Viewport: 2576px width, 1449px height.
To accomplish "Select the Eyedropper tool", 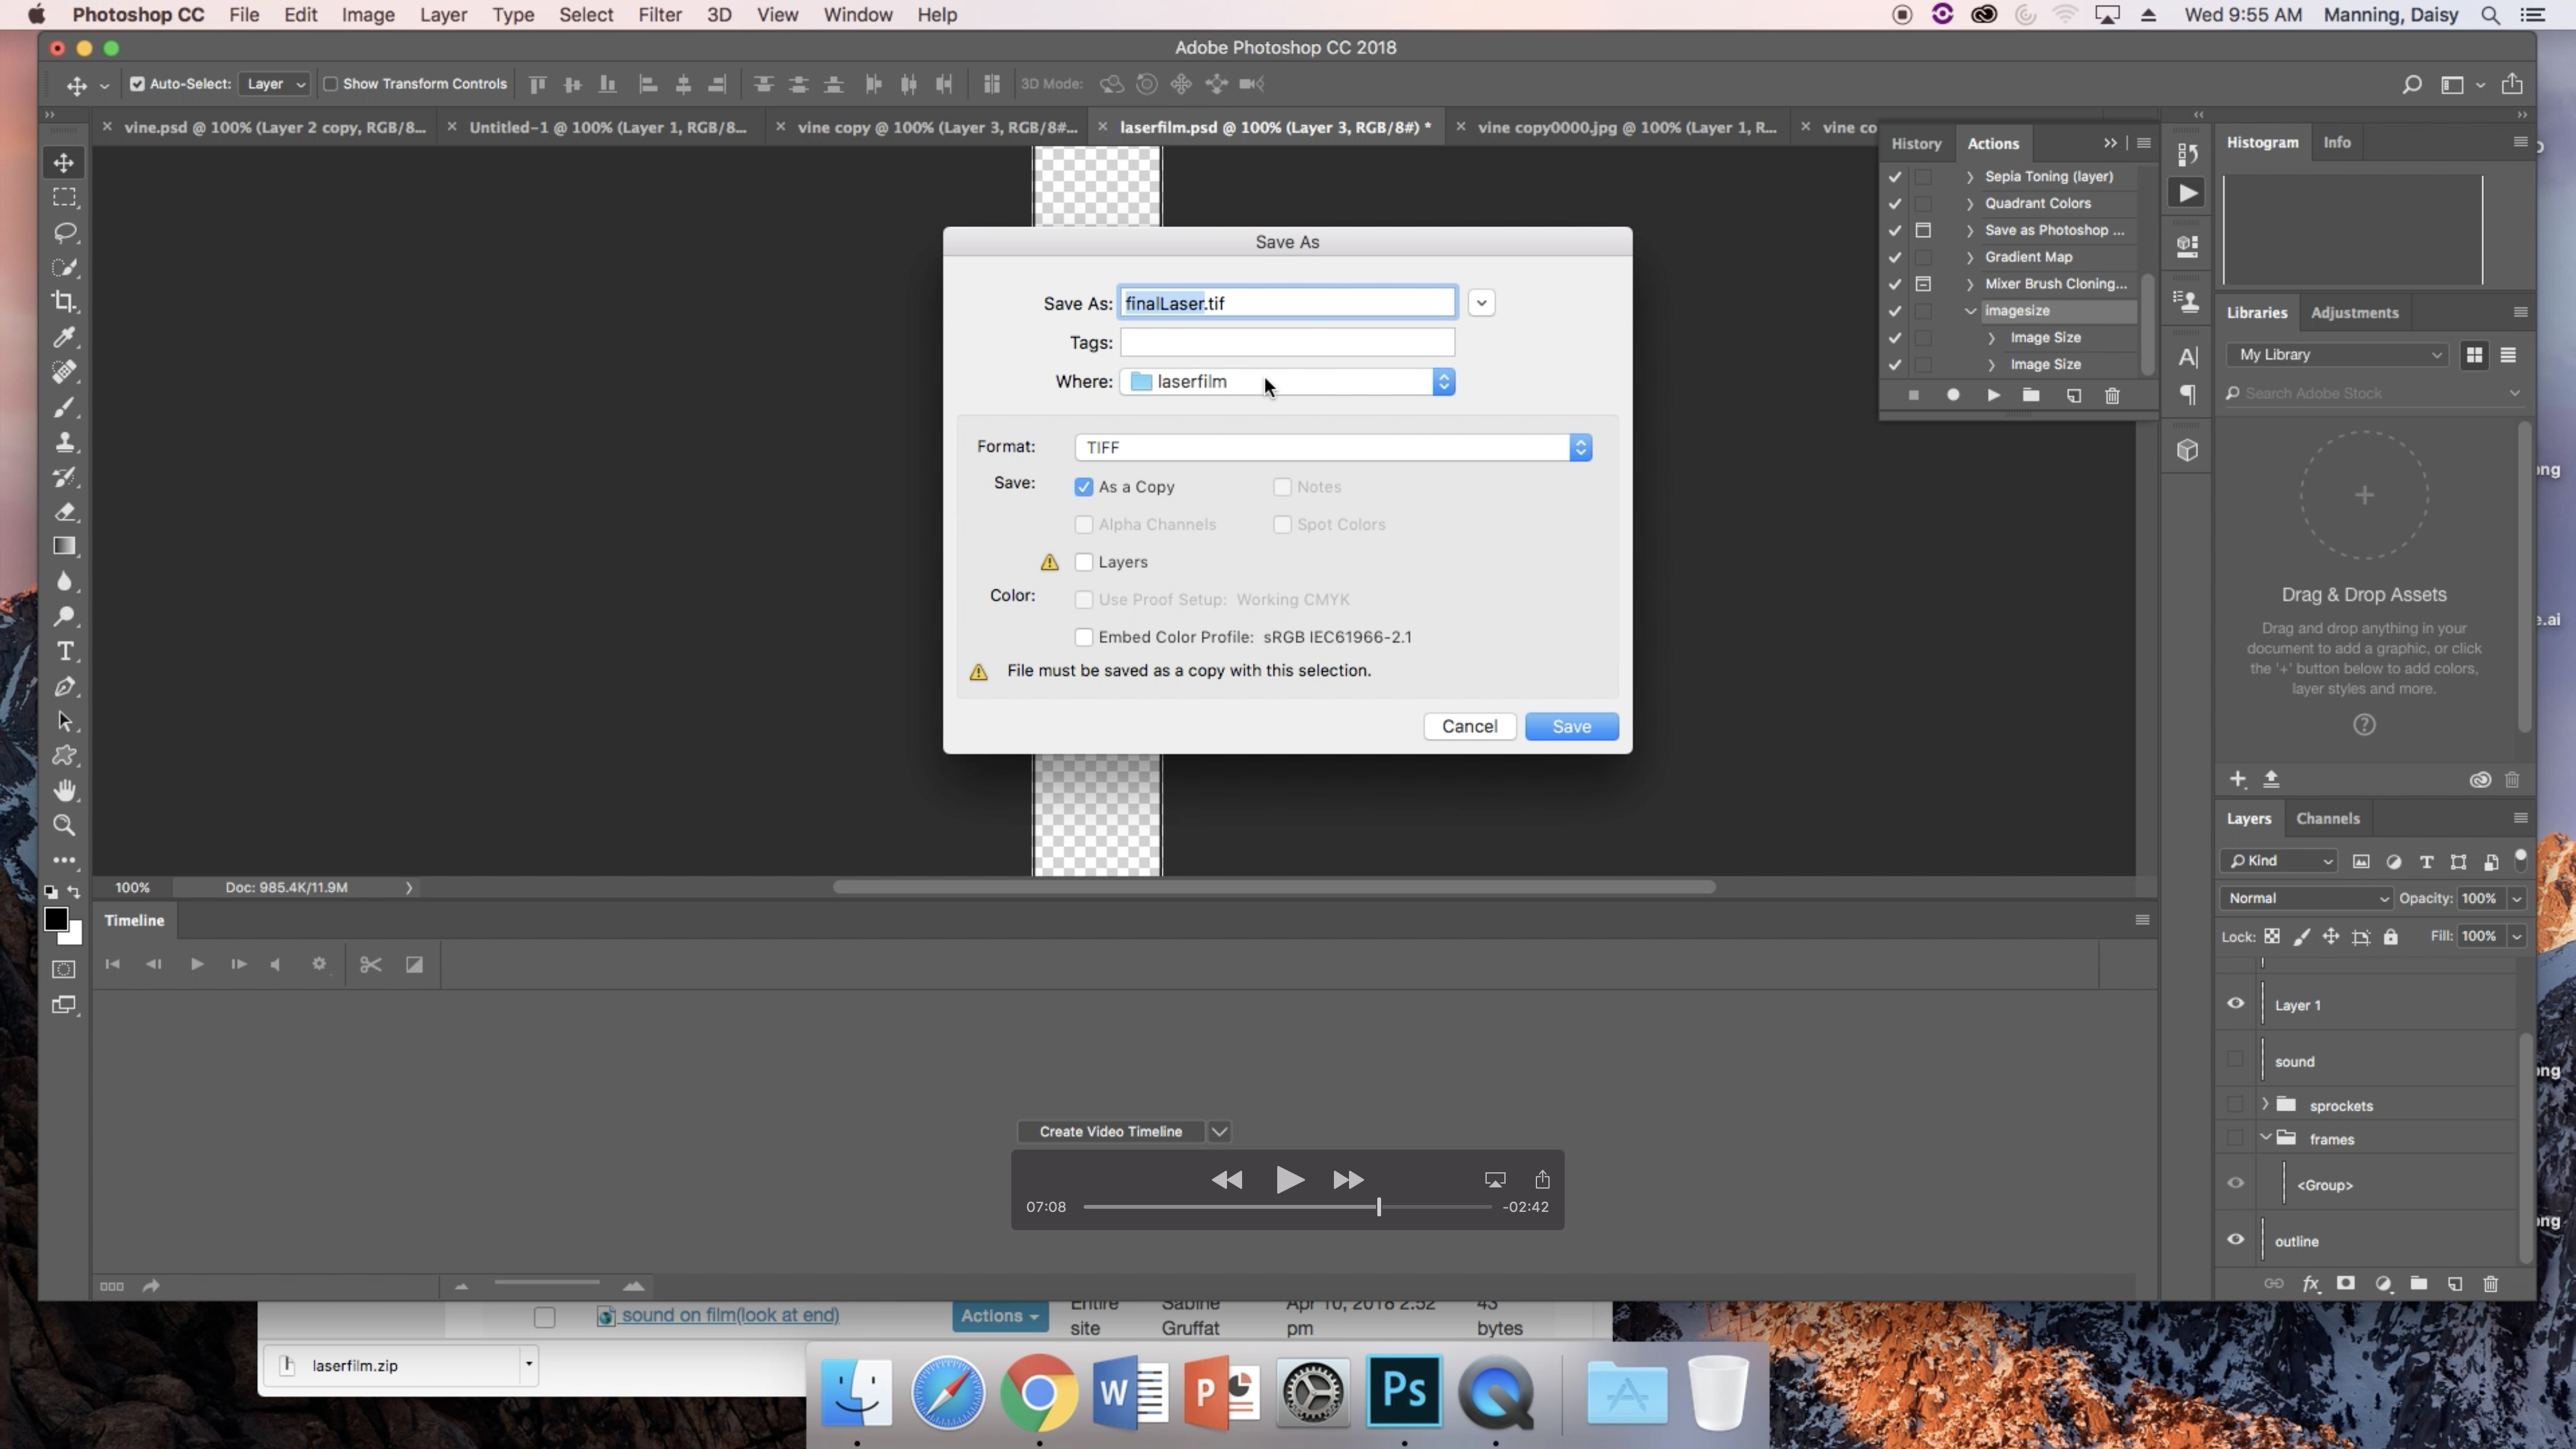I will coord(64,337).
